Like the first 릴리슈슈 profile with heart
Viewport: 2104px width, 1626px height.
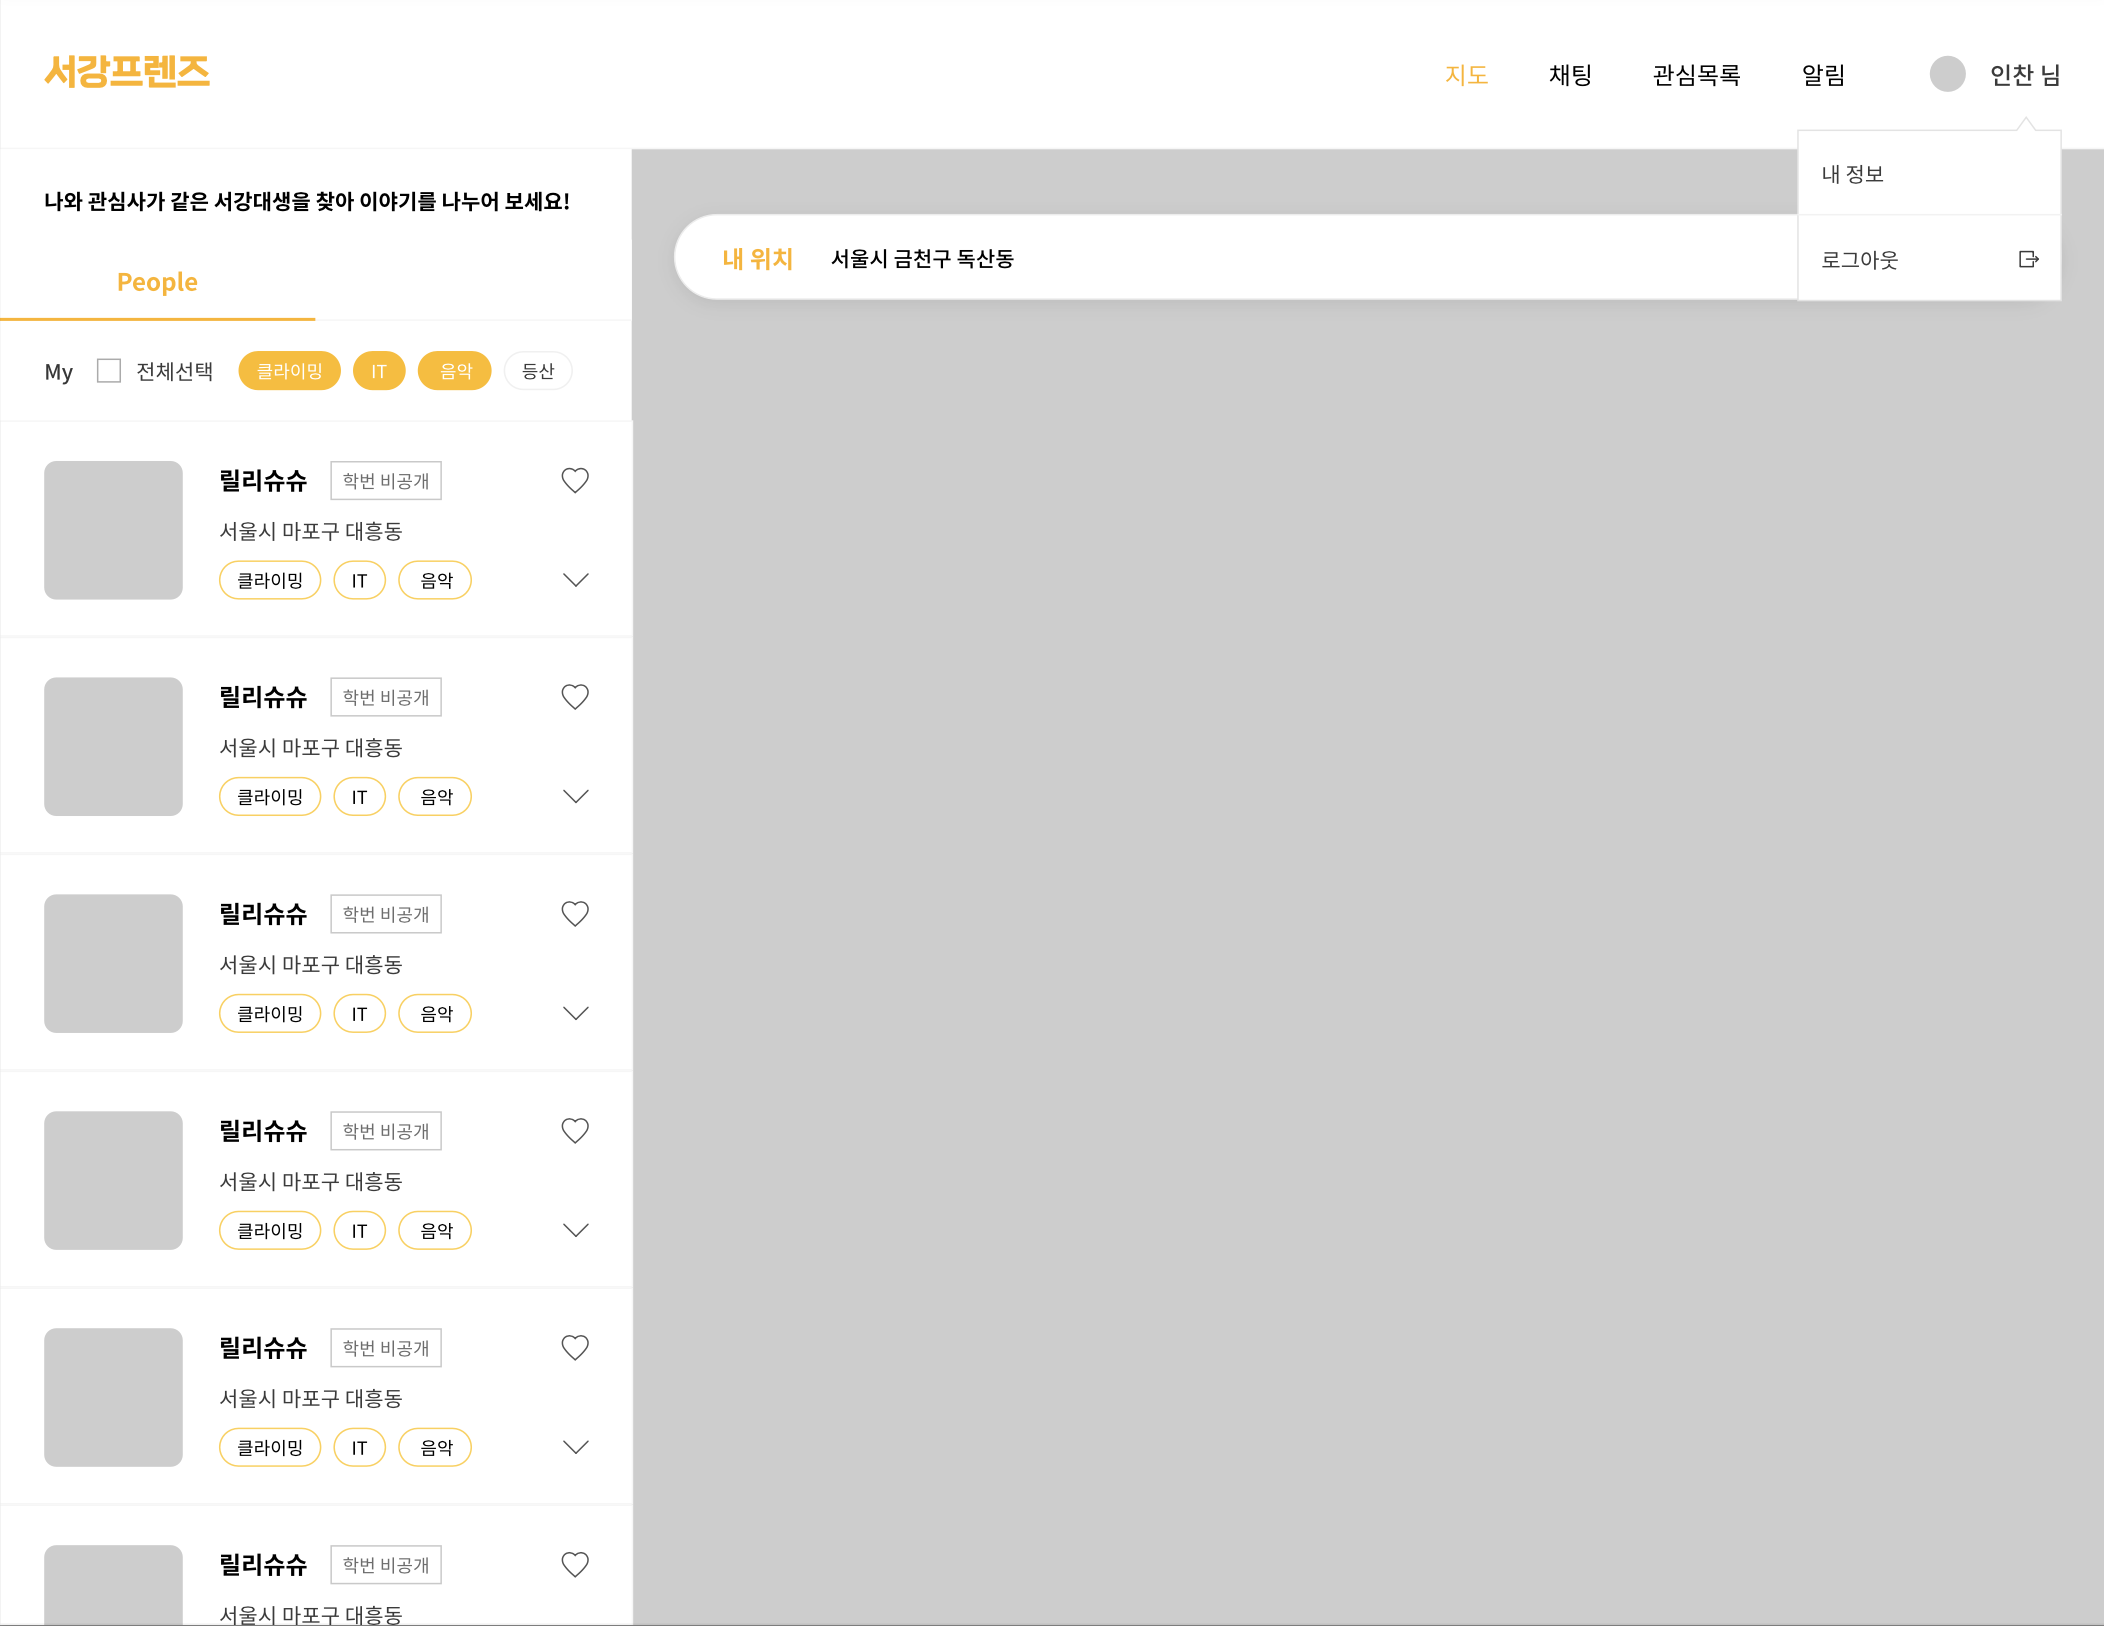[575, 481]
